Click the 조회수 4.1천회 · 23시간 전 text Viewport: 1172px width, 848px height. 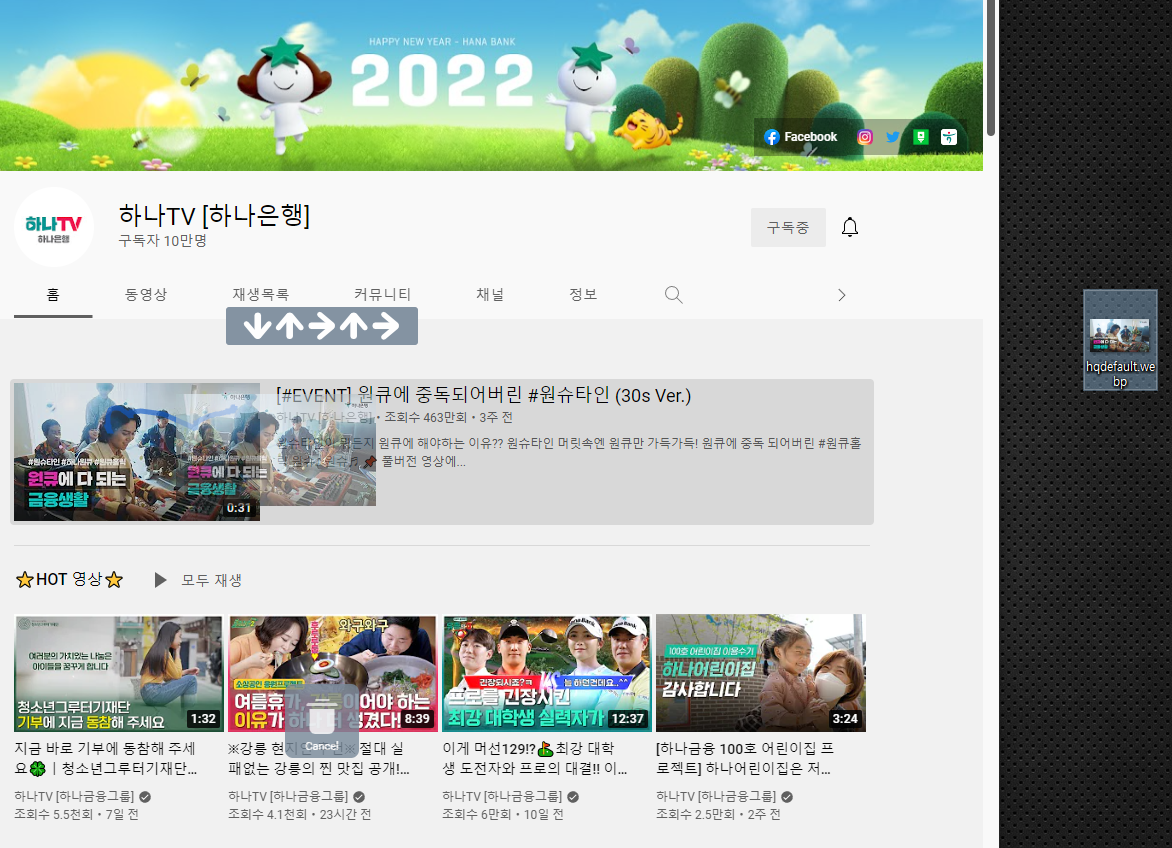point(299,814)
